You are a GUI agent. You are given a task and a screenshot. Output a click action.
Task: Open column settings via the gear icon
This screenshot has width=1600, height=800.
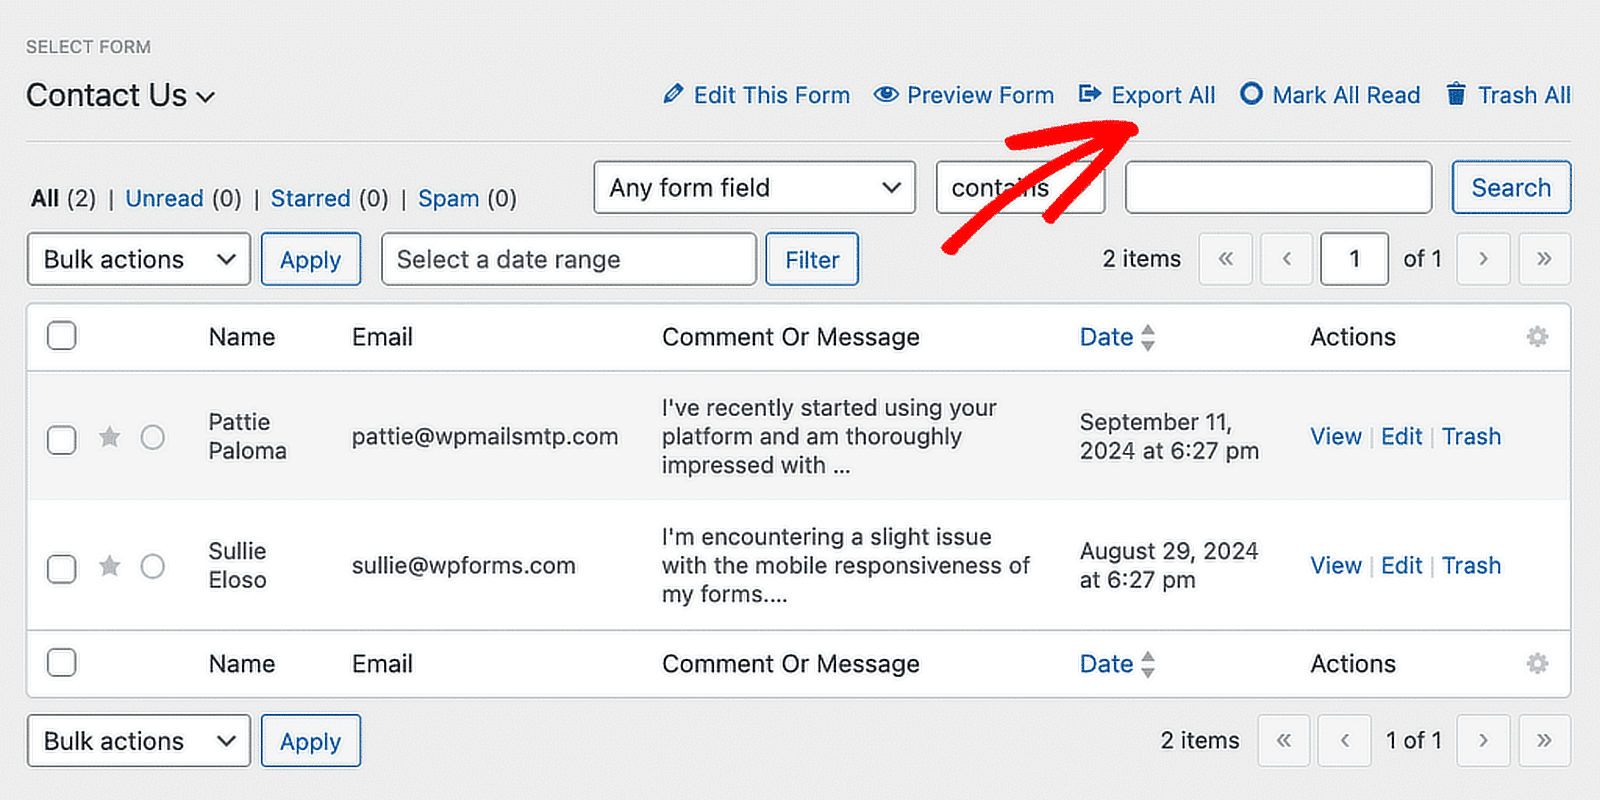click(x=1537, y=338)
